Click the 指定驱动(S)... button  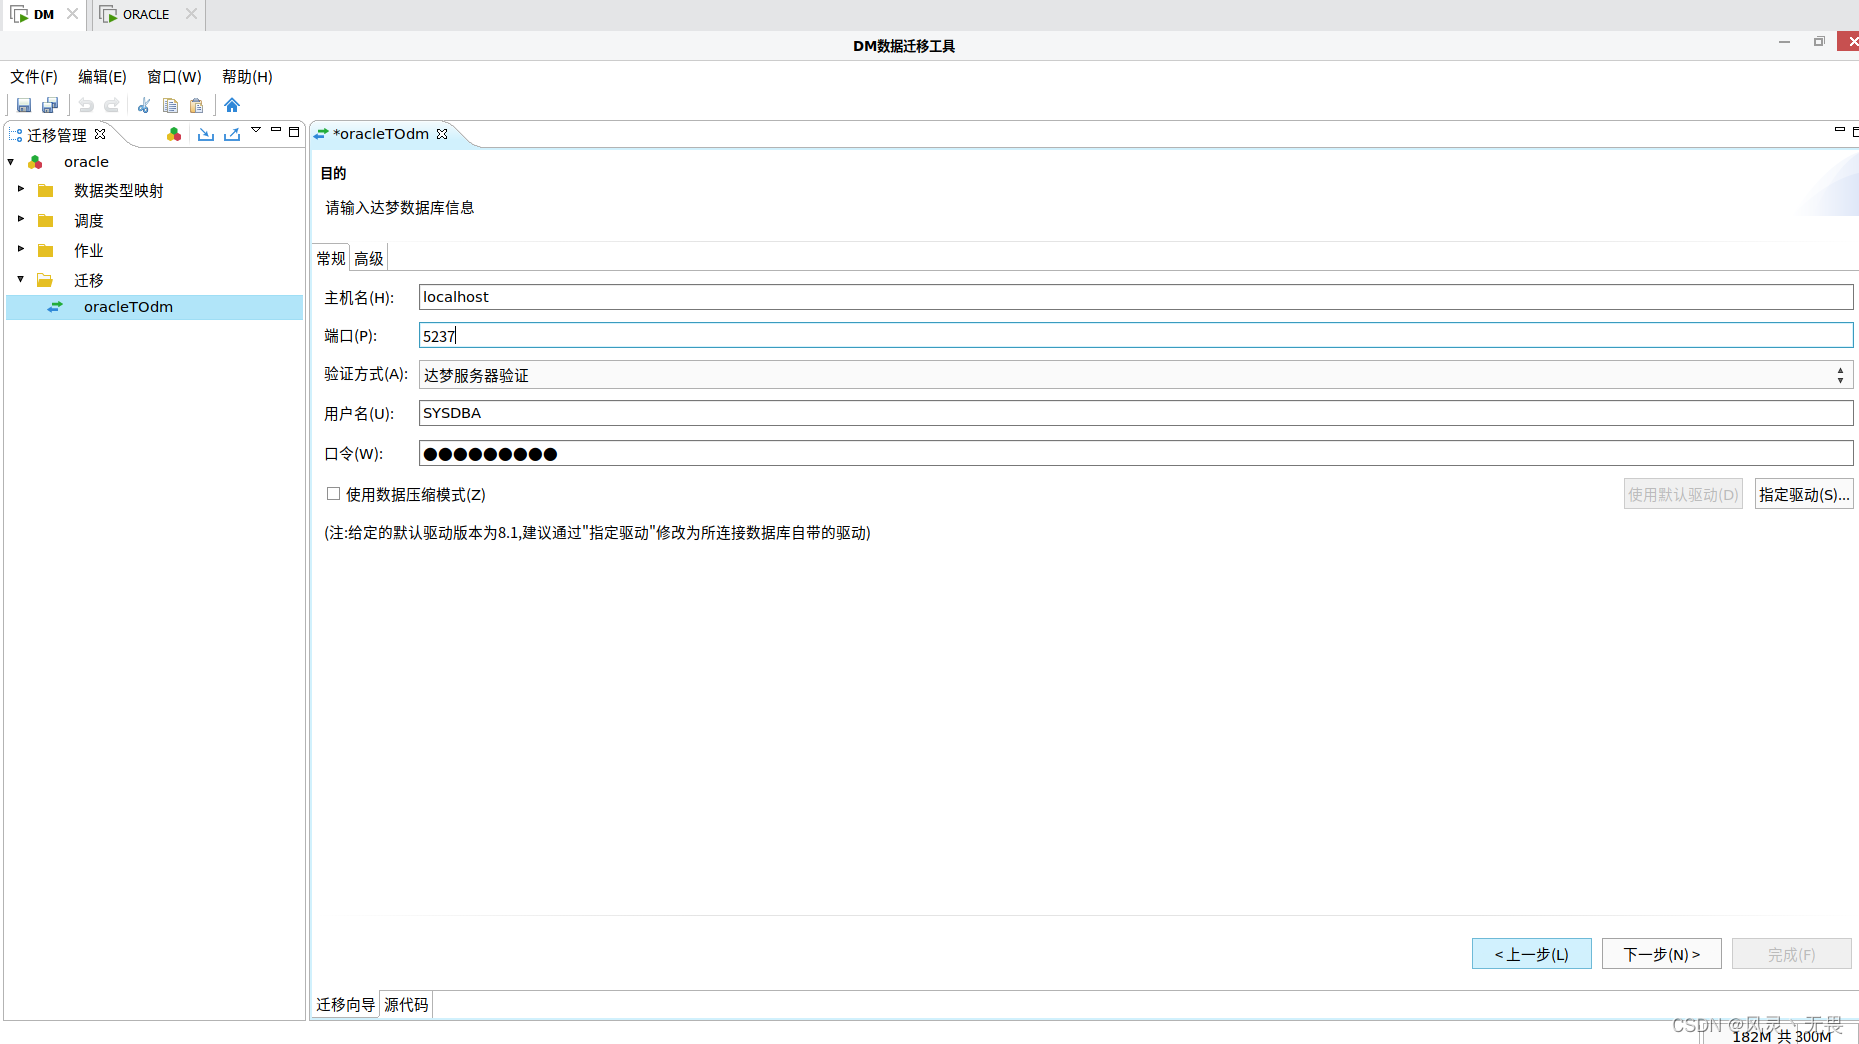1804,494
